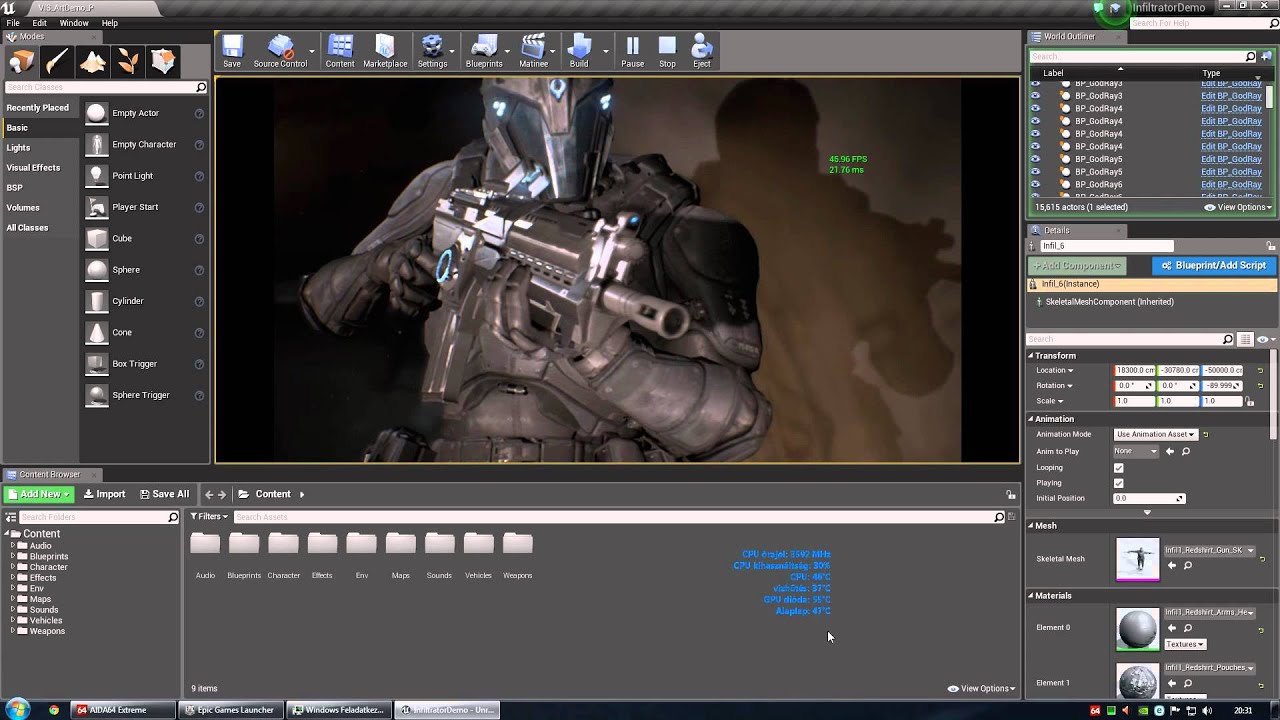
Task: Toggle the Details panel lock
Action: pyautogui.click(x=1272, y=246)
